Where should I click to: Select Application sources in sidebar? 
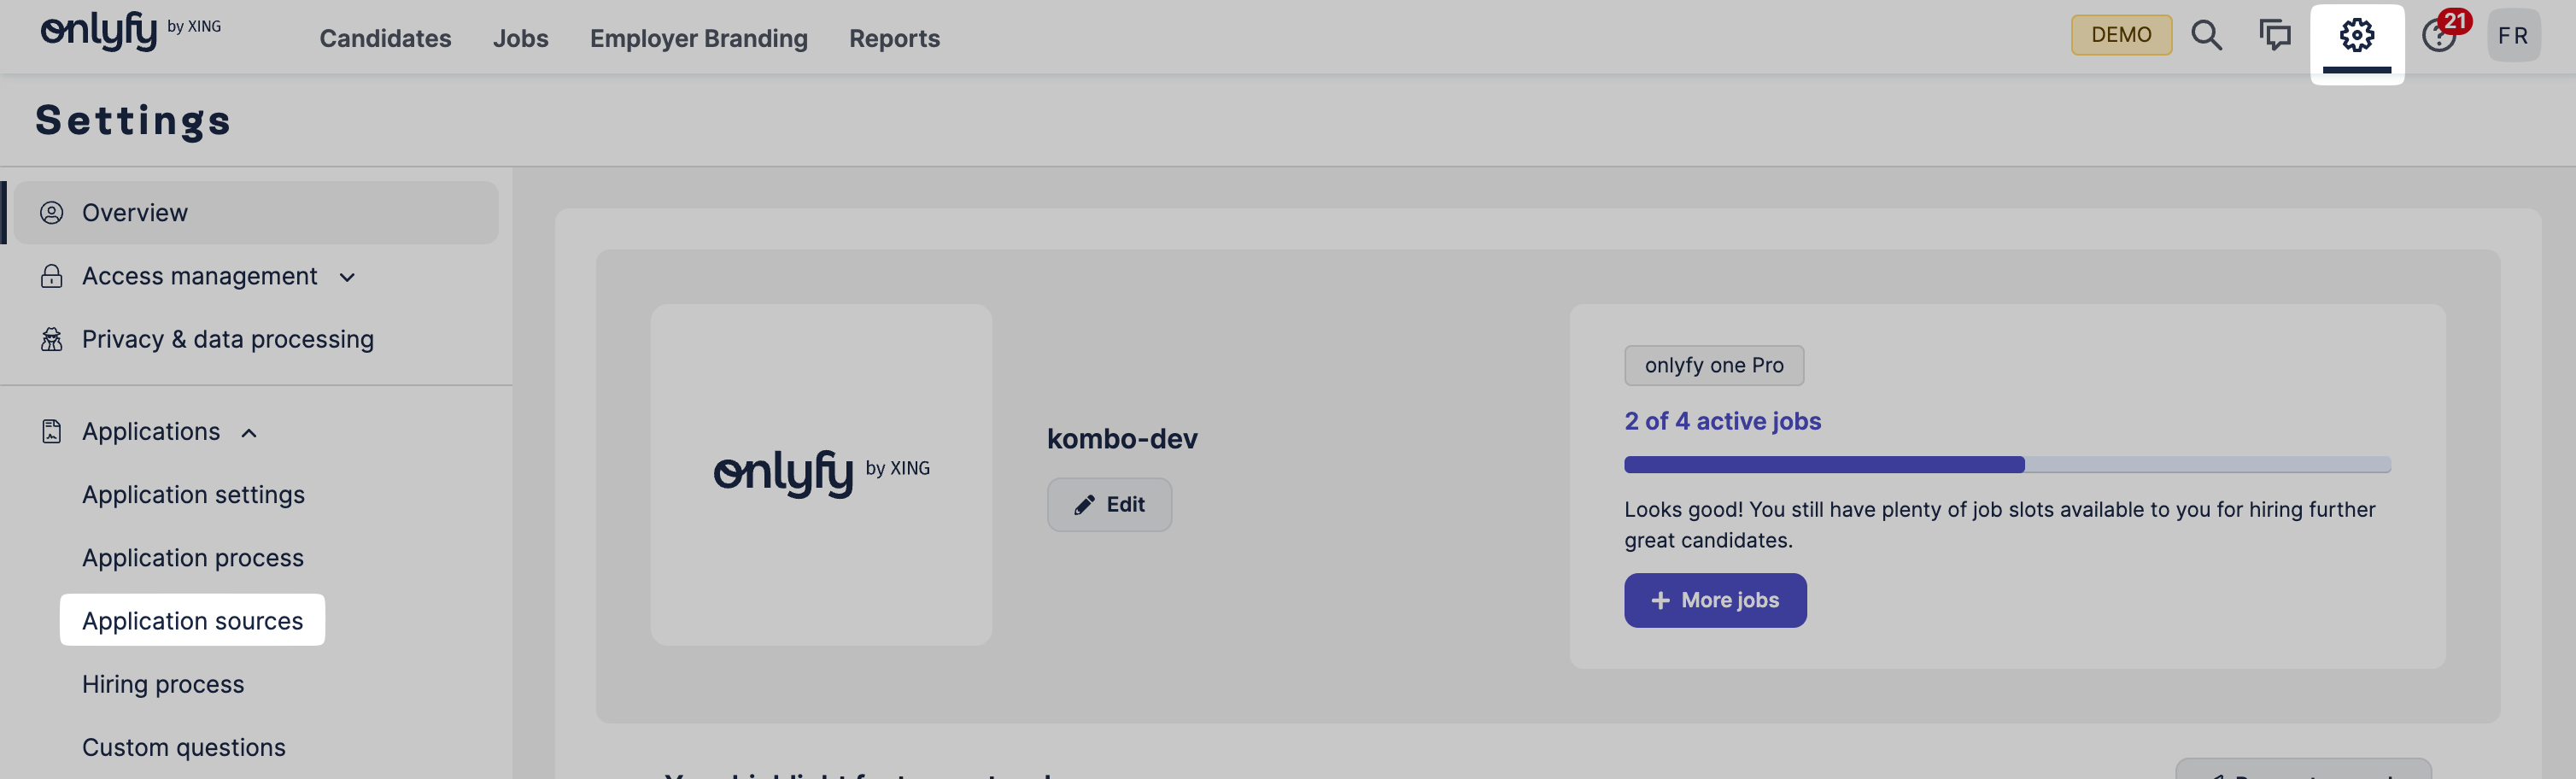coord(192,621)
